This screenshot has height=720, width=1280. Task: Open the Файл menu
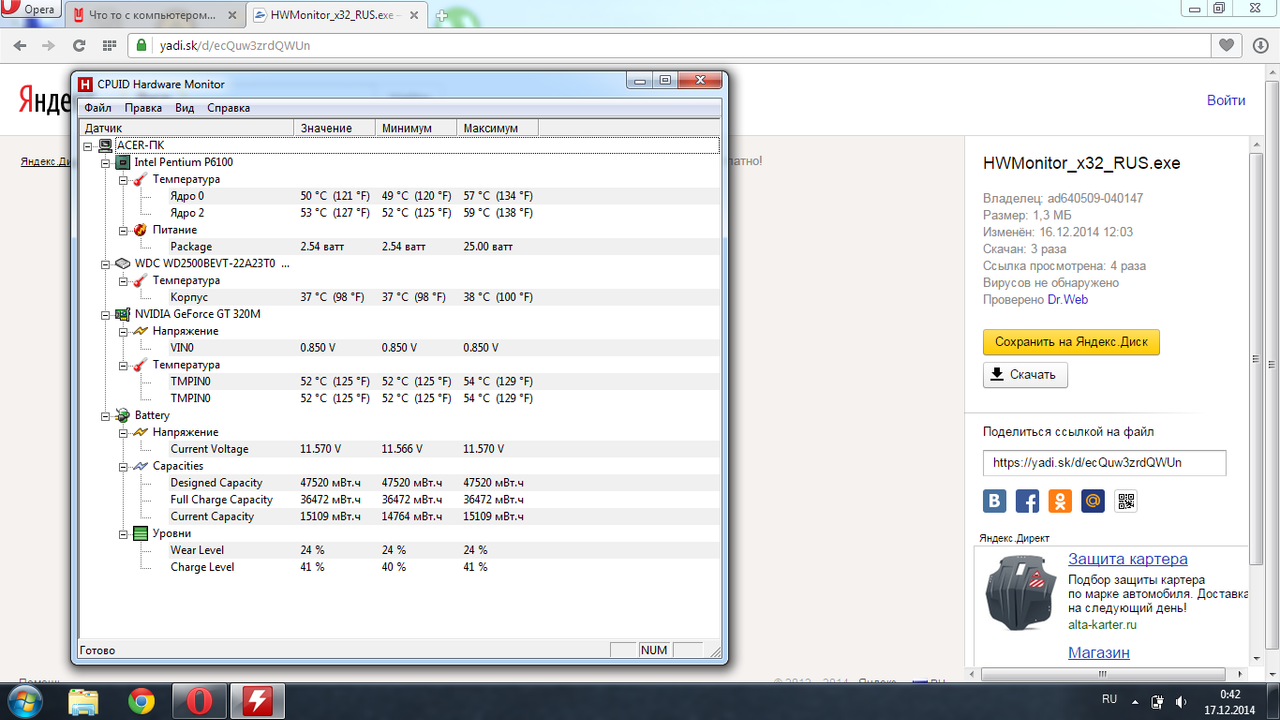98,108
